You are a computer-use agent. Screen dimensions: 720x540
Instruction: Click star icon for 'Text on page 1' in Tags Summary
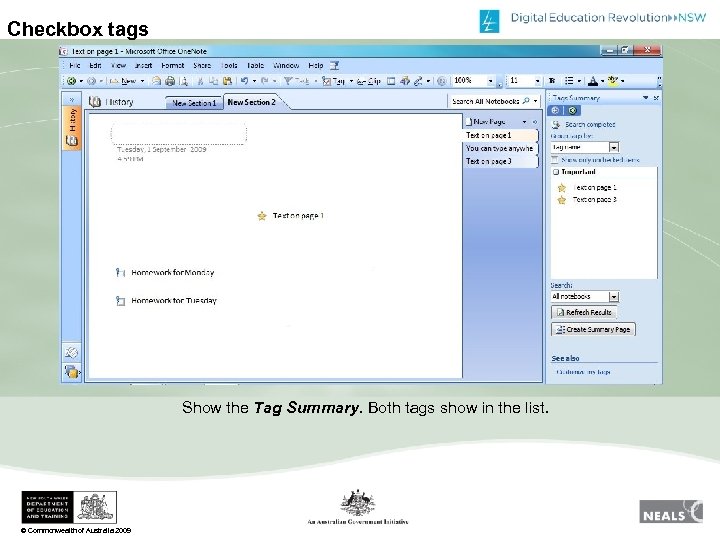point(561,188)
